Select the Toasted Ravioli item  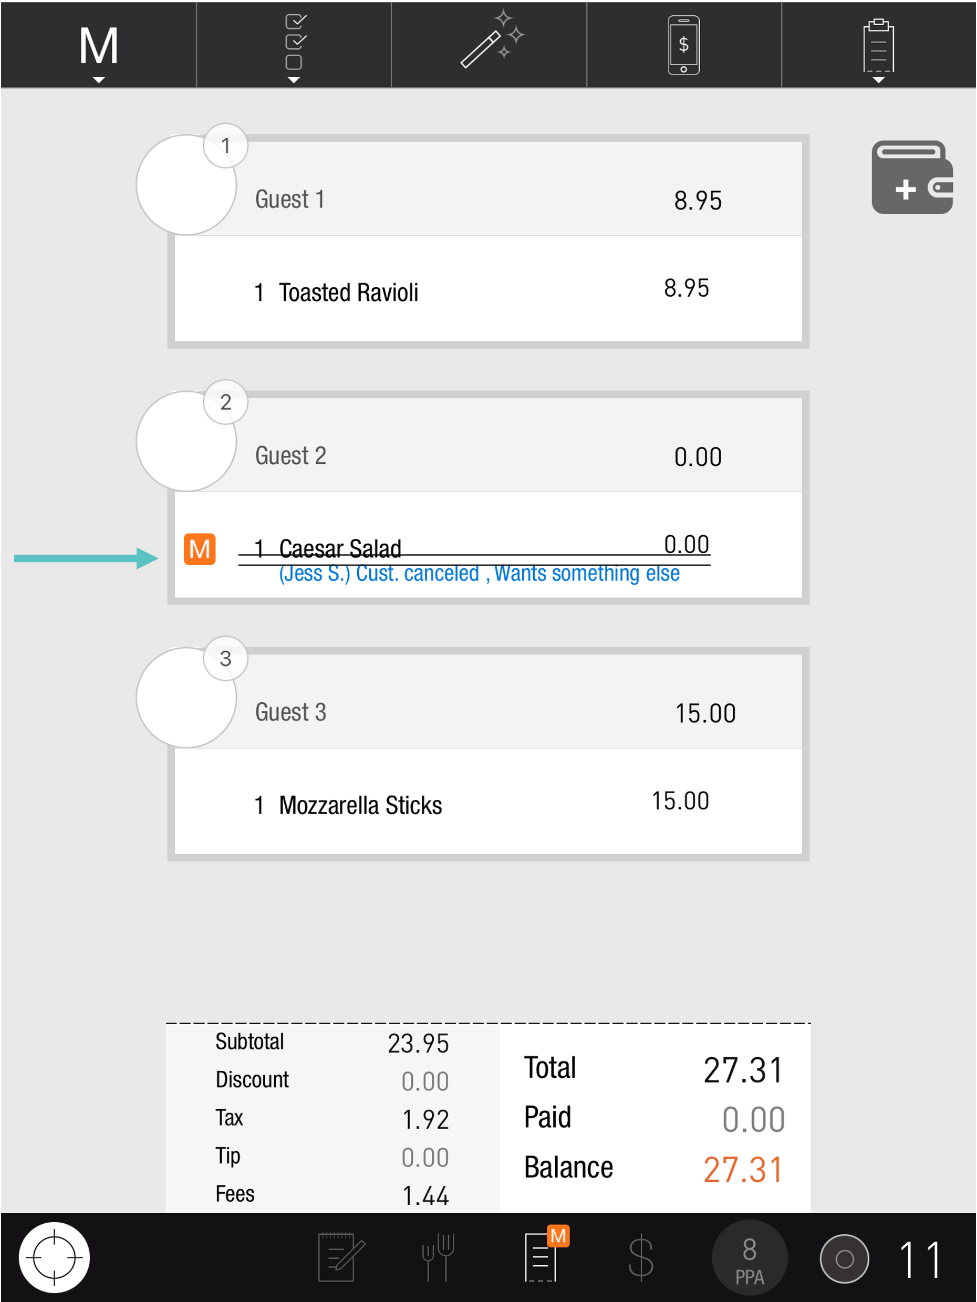tap(348, 293)
